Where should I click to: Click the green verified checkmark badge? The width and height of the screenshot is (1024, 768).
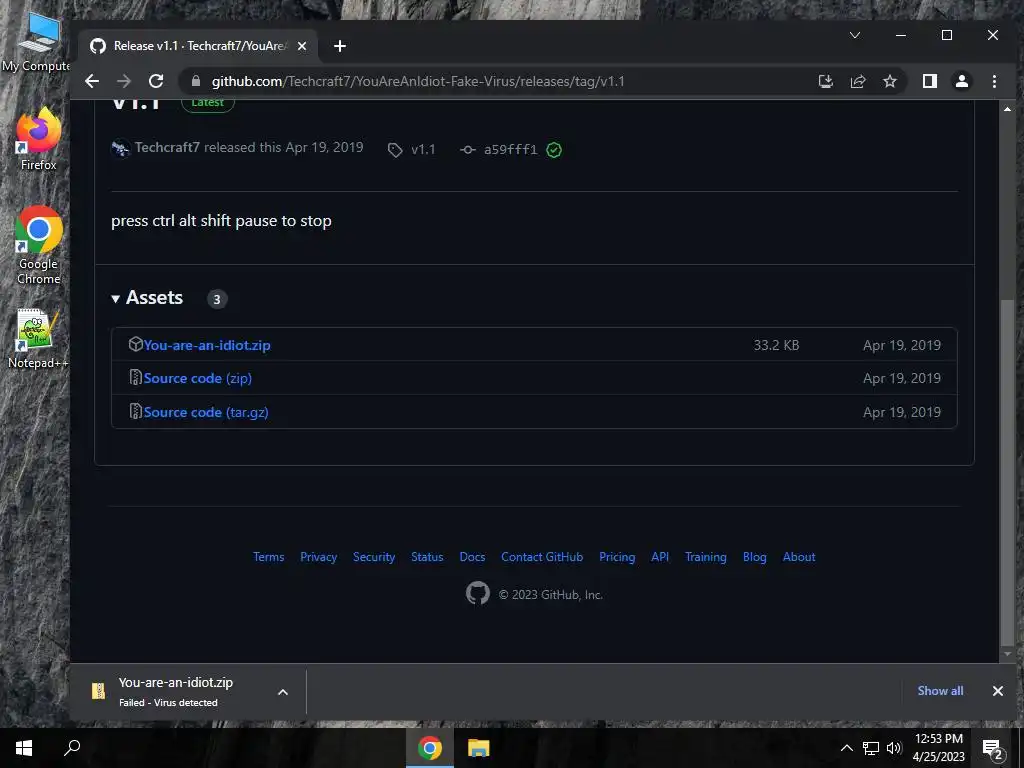(x=554, y=150)
